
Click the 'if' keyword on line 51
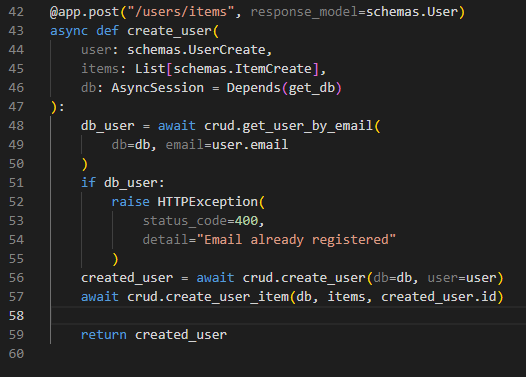tap(88, 183)
